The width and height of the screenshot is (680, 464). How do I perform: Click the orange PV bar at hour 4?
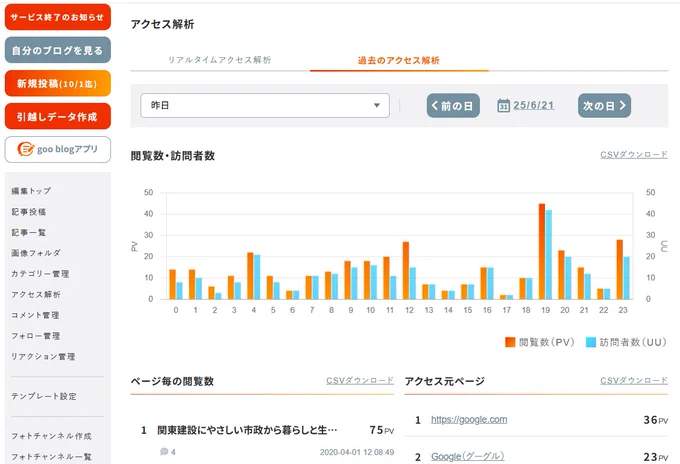pyautogui.click(x=250, y=276)
